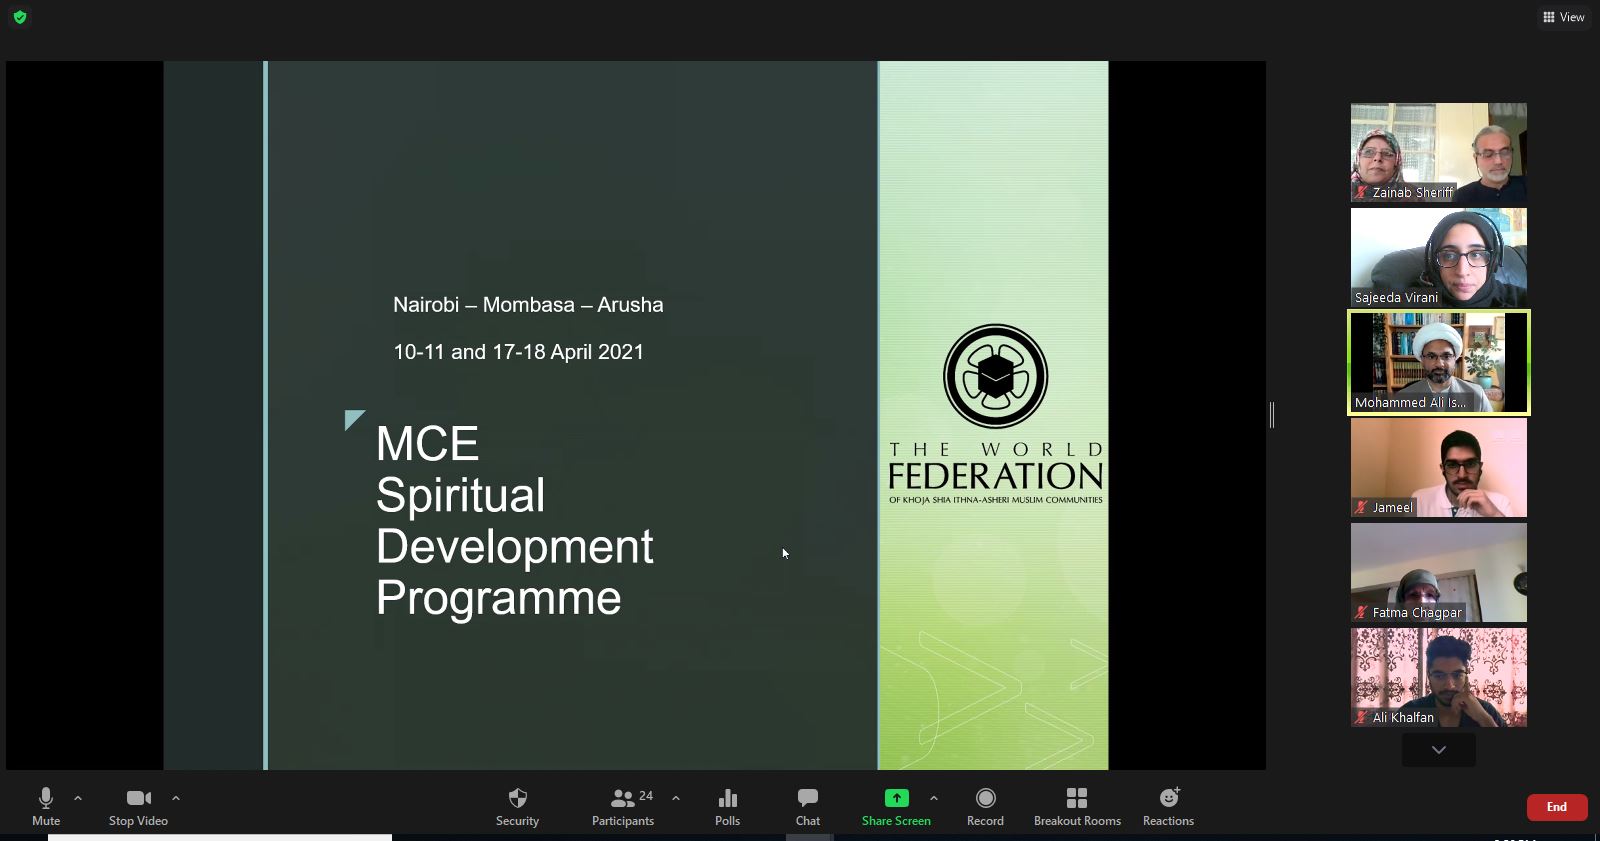
Task: Open the Participants panel
Action: (x=622, y=798)
